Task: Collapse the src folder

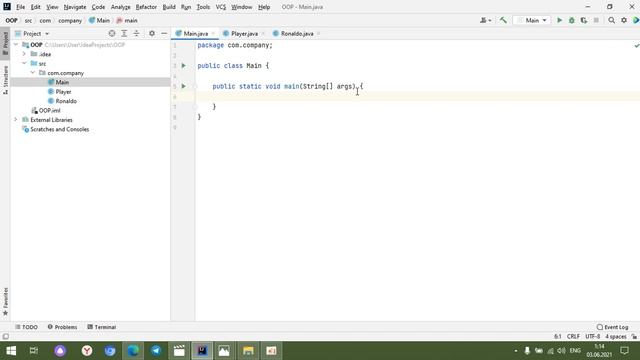Action: [x=24, y=63]
